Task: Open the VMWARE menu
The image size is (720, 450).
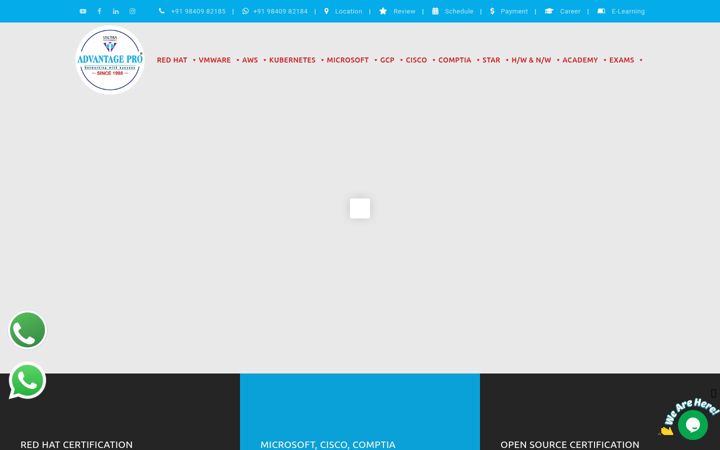Action: coord(214,60)
